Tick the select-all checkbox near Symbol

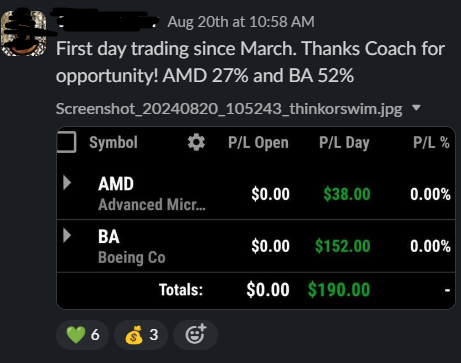pyautogui.click(x=67, y=142)
